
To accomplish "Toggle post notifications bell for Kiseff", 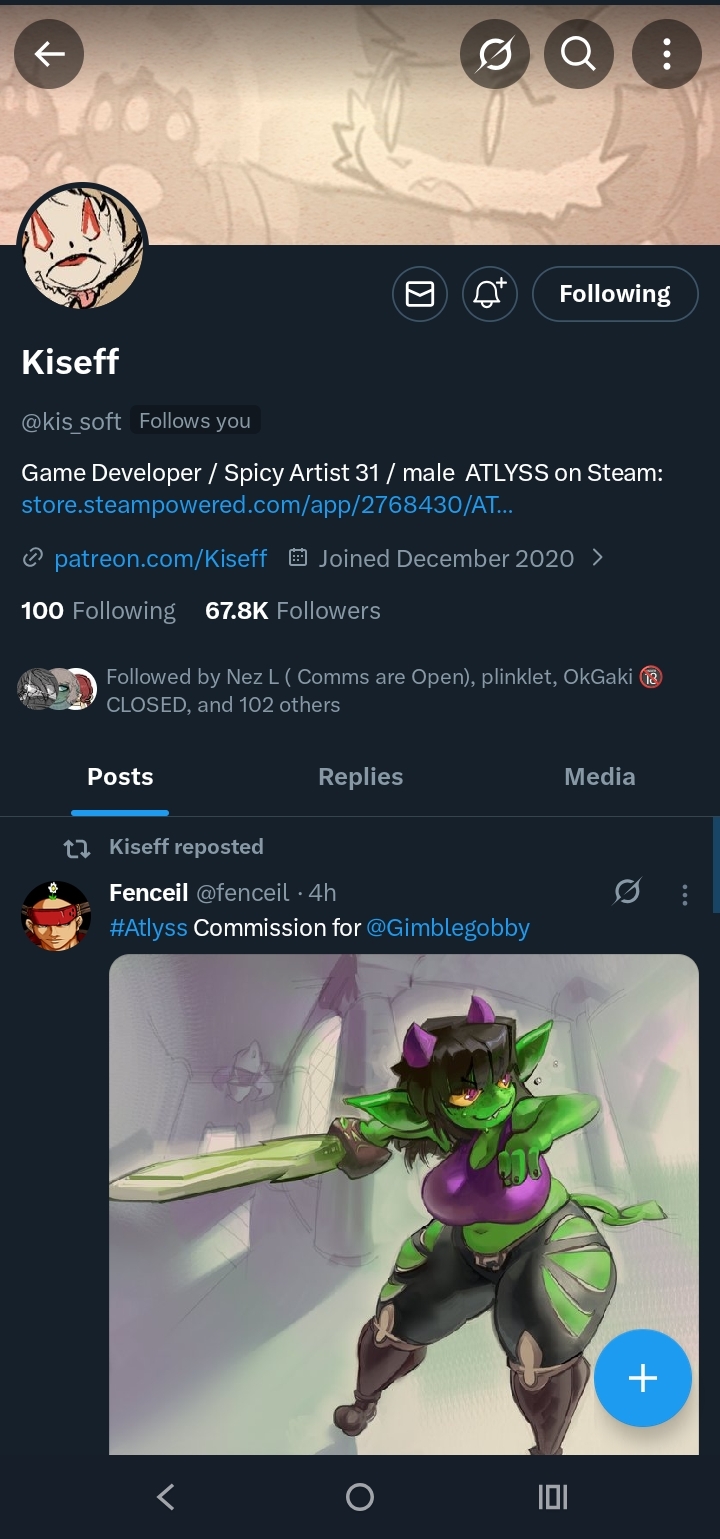I will (489, 294).
